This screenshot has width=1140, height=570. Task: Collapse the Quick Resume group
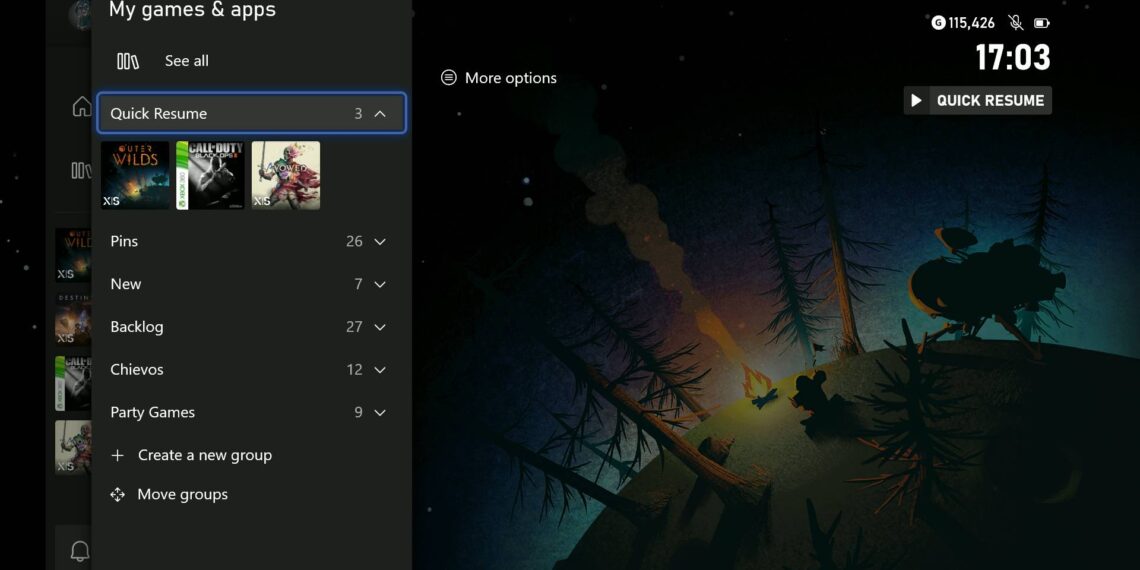(380, 114)
